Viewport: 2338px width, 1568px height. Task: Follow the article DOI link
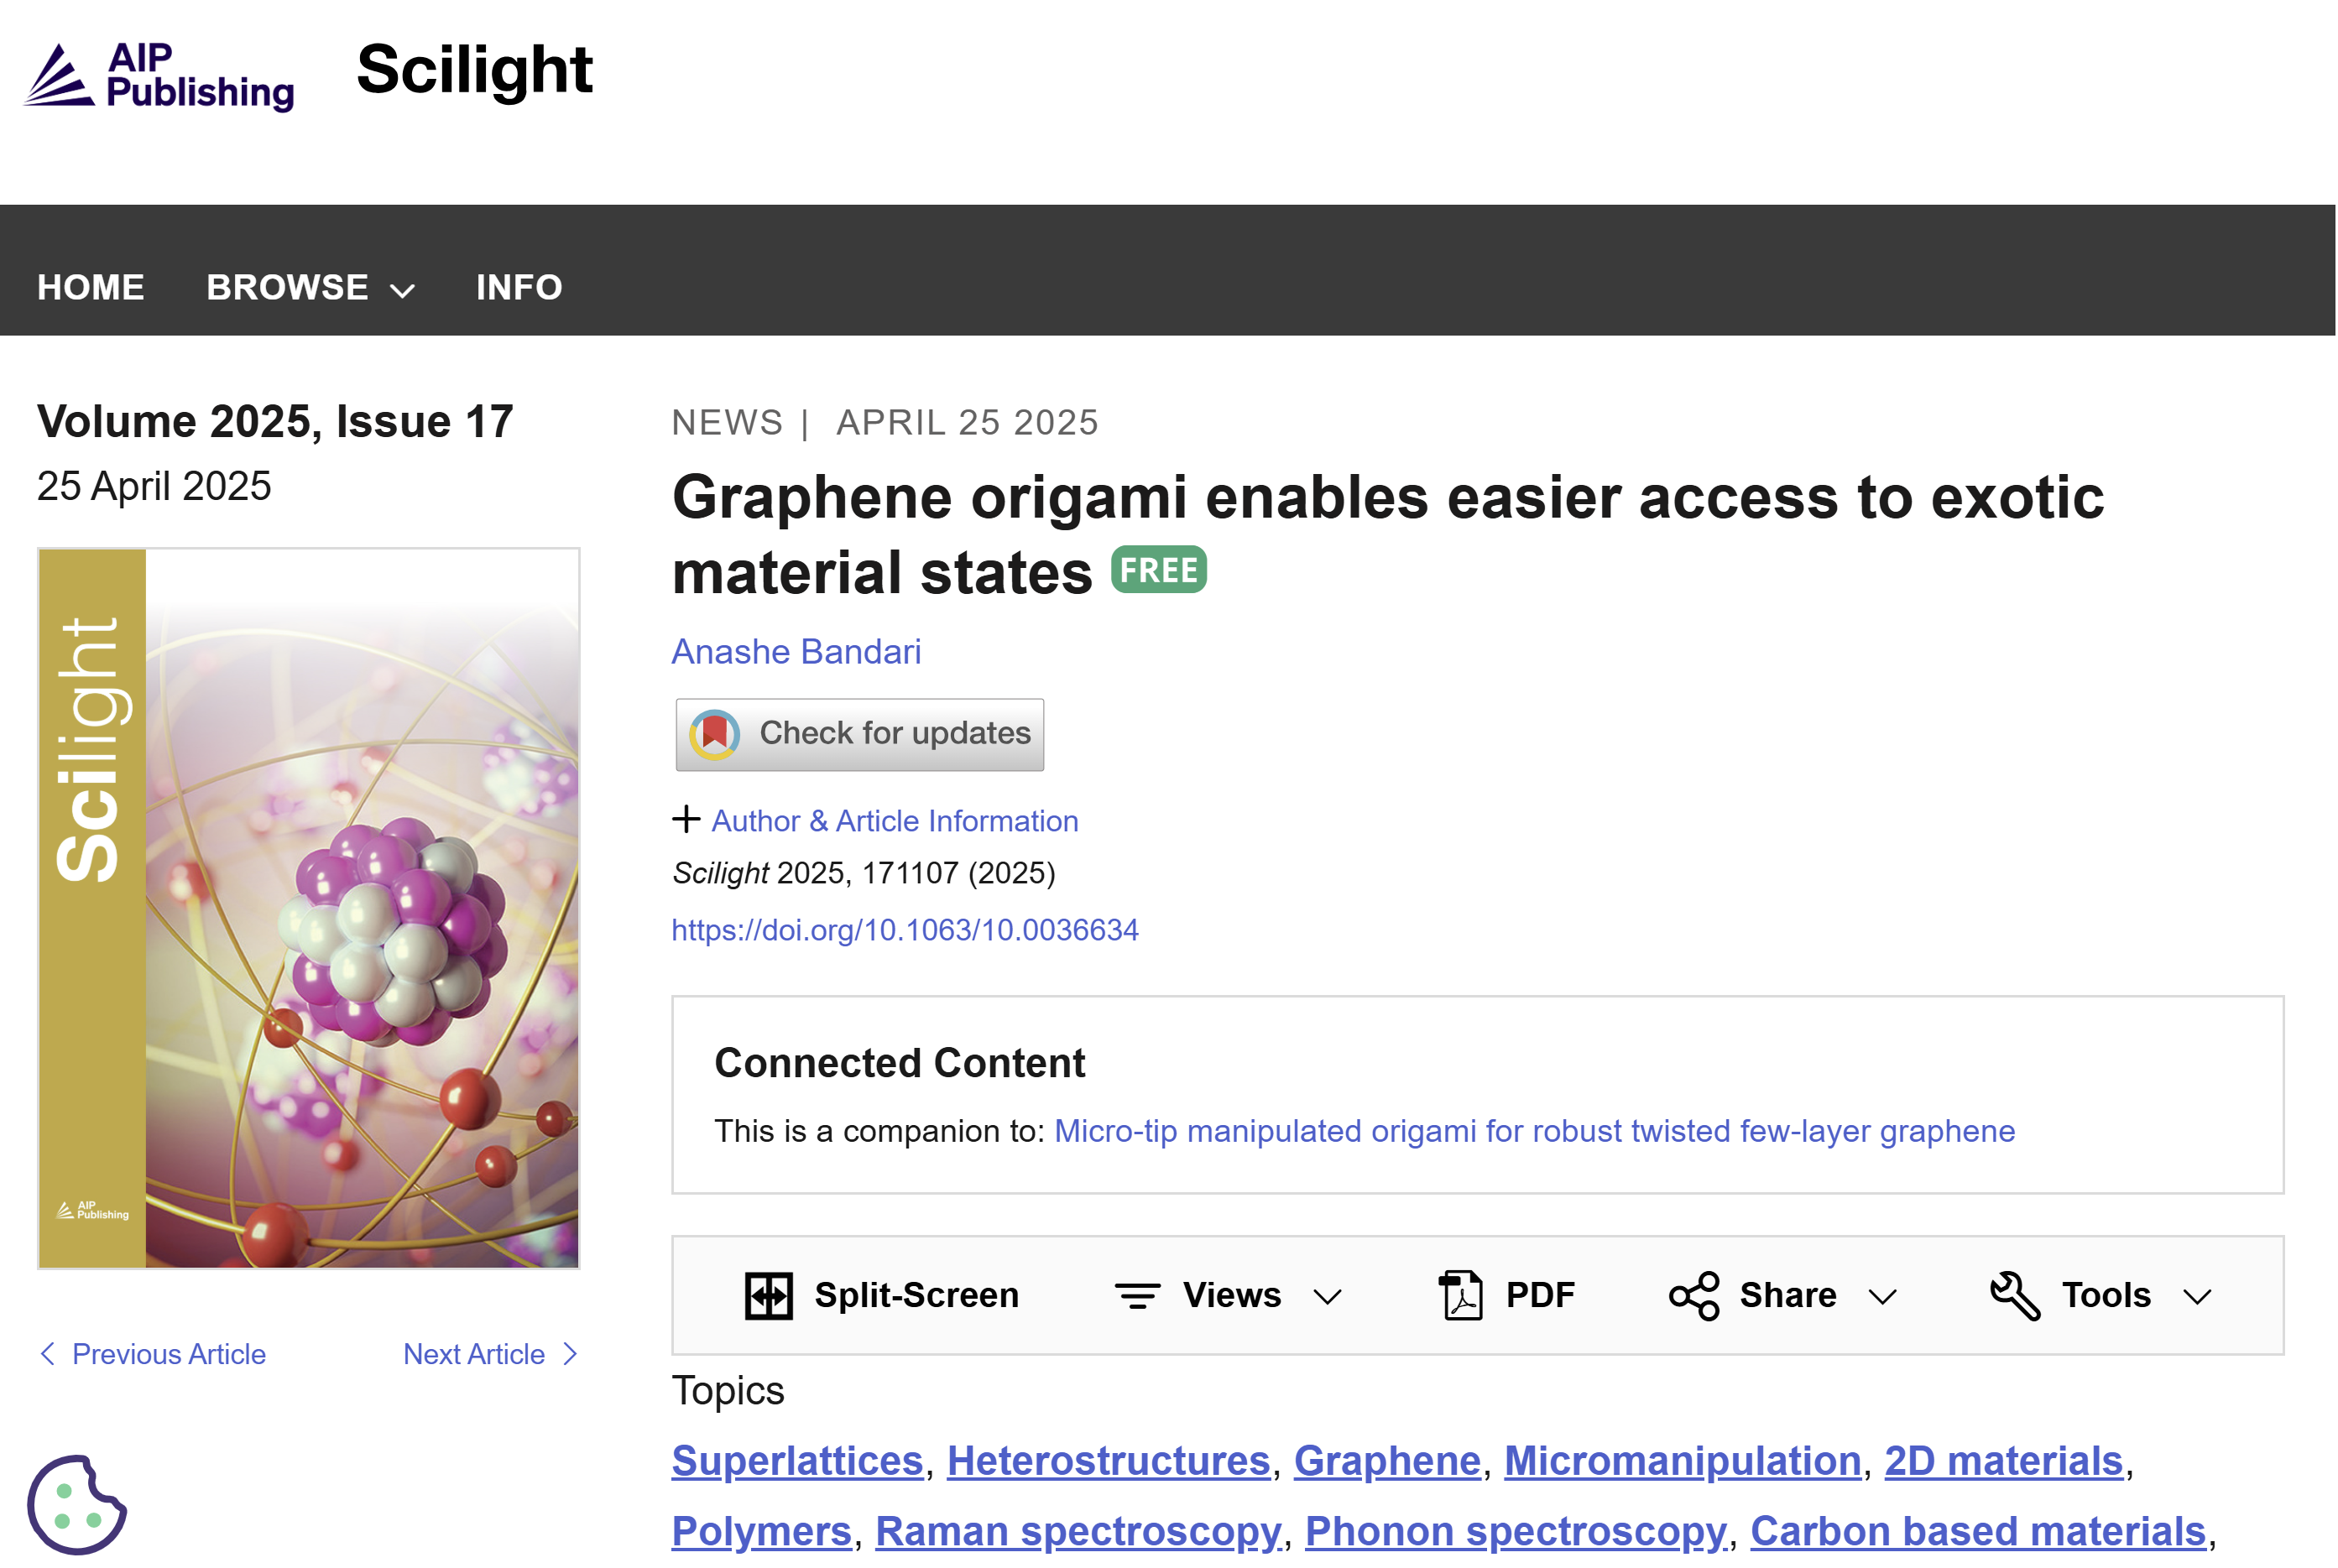(904, 930)
